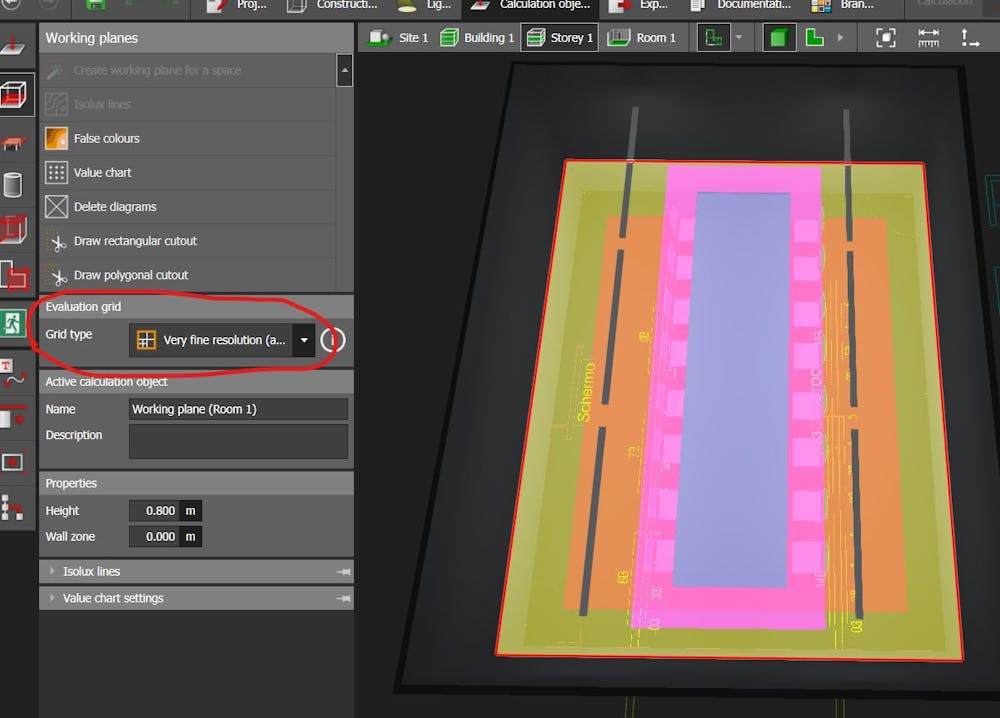The width and height of the screenshot is (1000, 718).
Task: Switch to the Light mode tab
Action: pyautogui.click(x=424, y=5)
